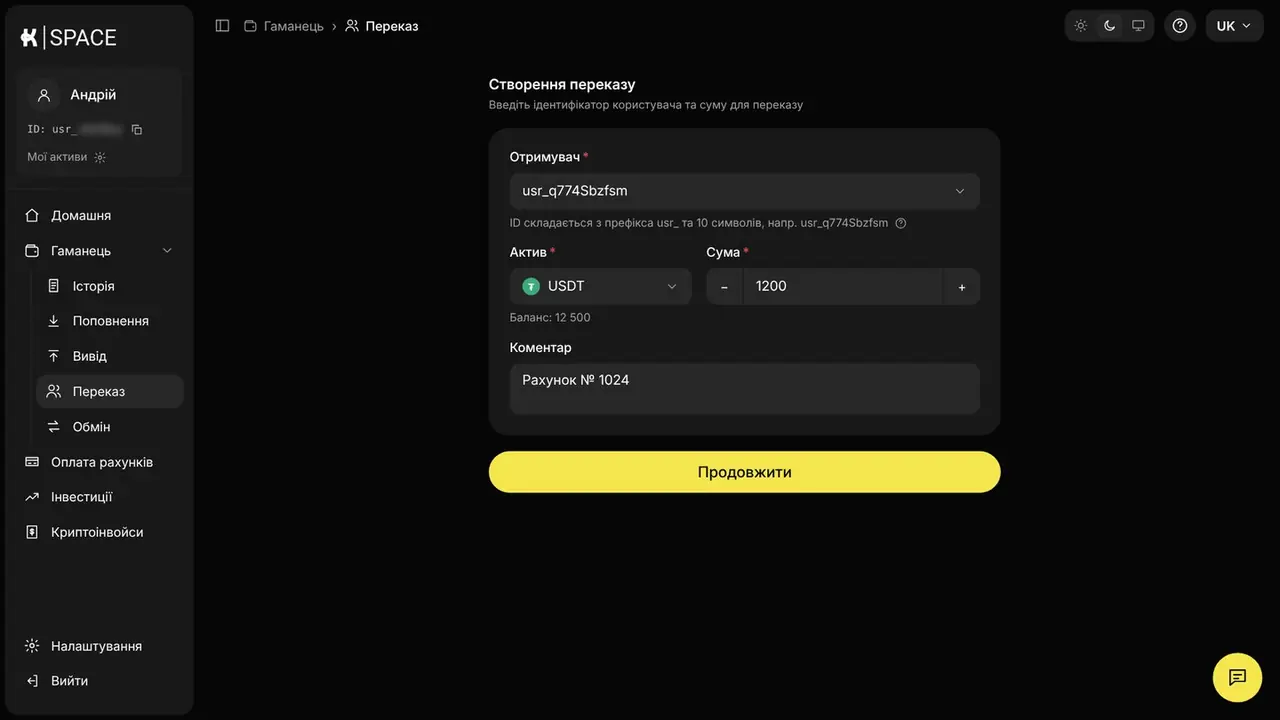The width and height of the screenshot is (1280, 720).
Task: Open Оплата рахунків in the sidebar
Action: coord(100,462)
